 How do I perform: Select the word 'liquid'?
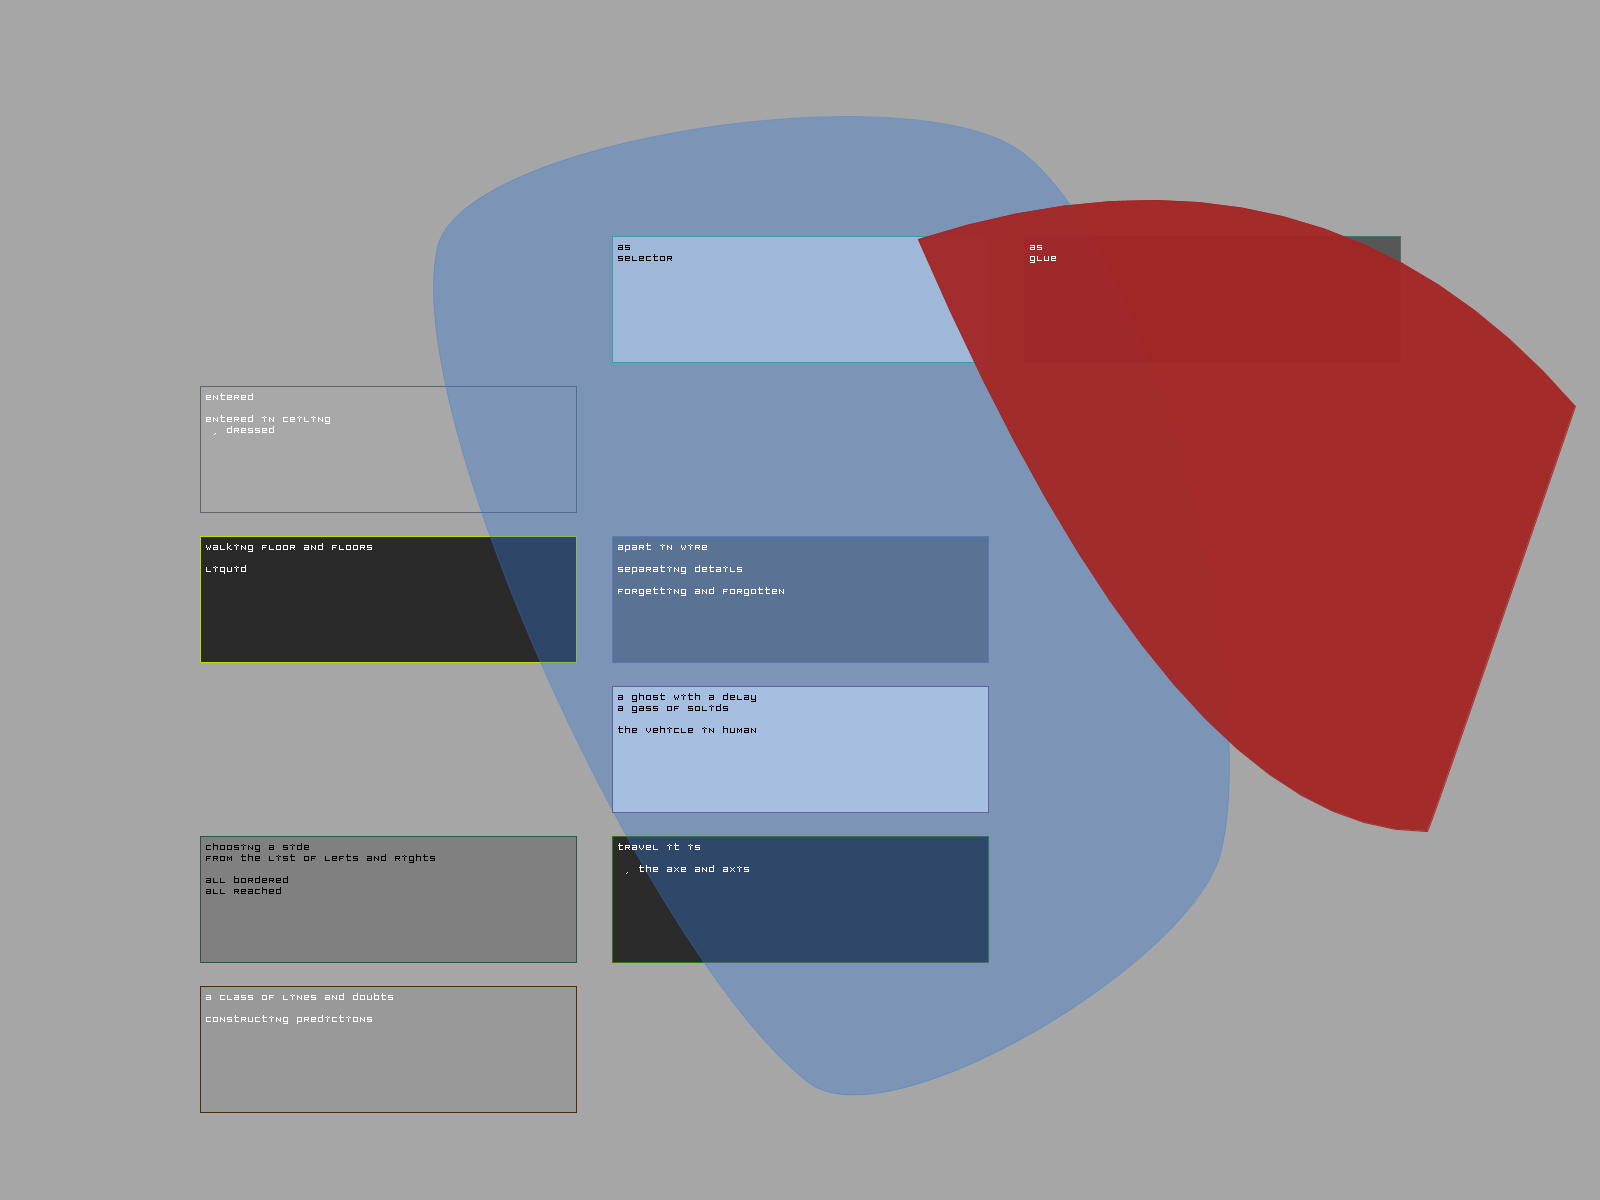click(x=225, y=569)
